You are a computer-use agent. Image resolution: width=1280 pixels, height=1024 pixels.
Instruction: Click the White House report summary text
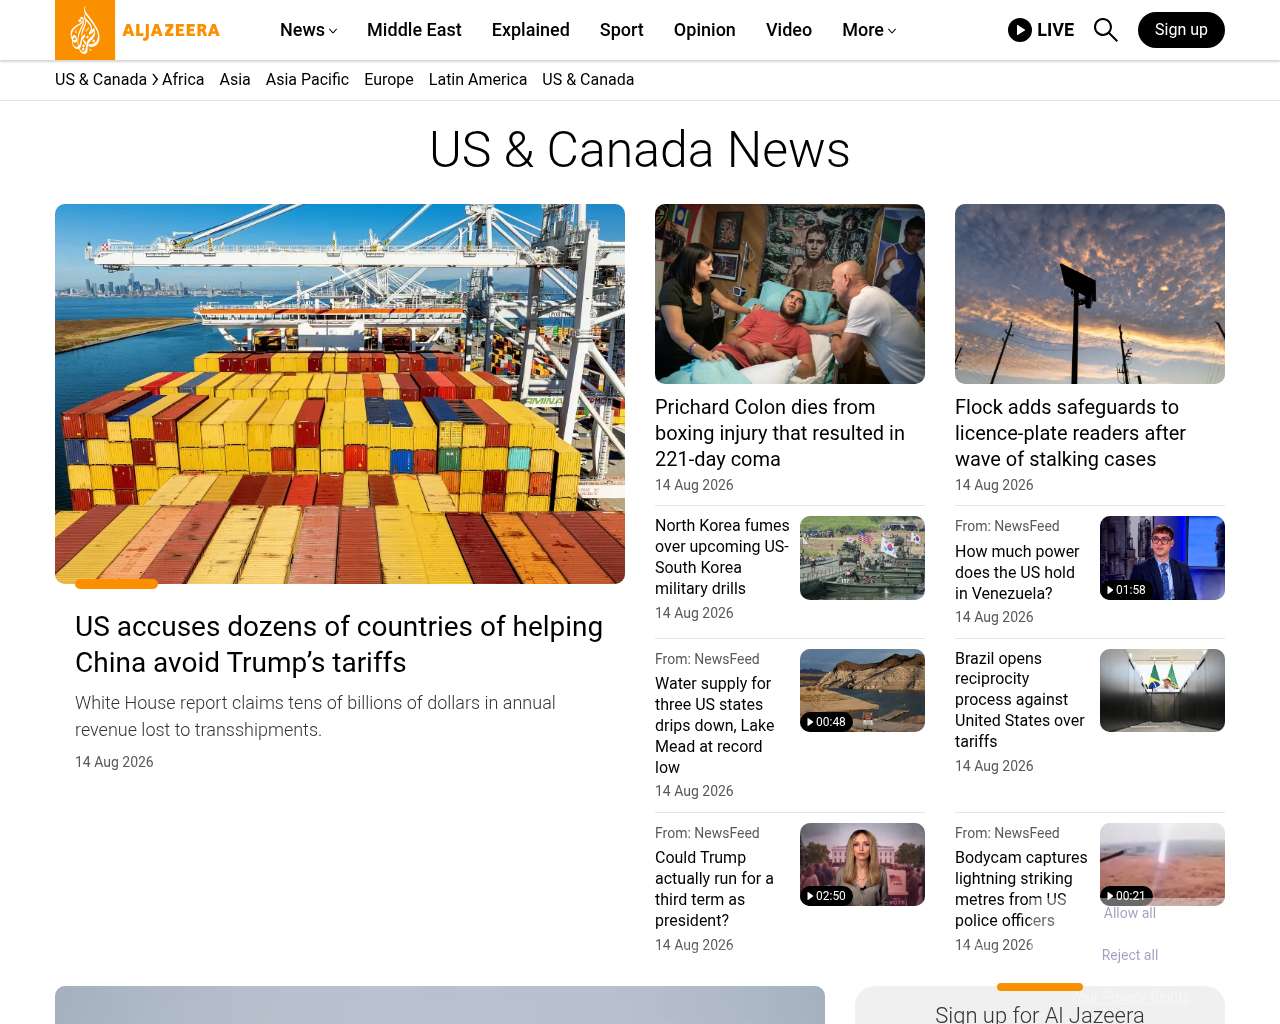(x=315, y=716)
